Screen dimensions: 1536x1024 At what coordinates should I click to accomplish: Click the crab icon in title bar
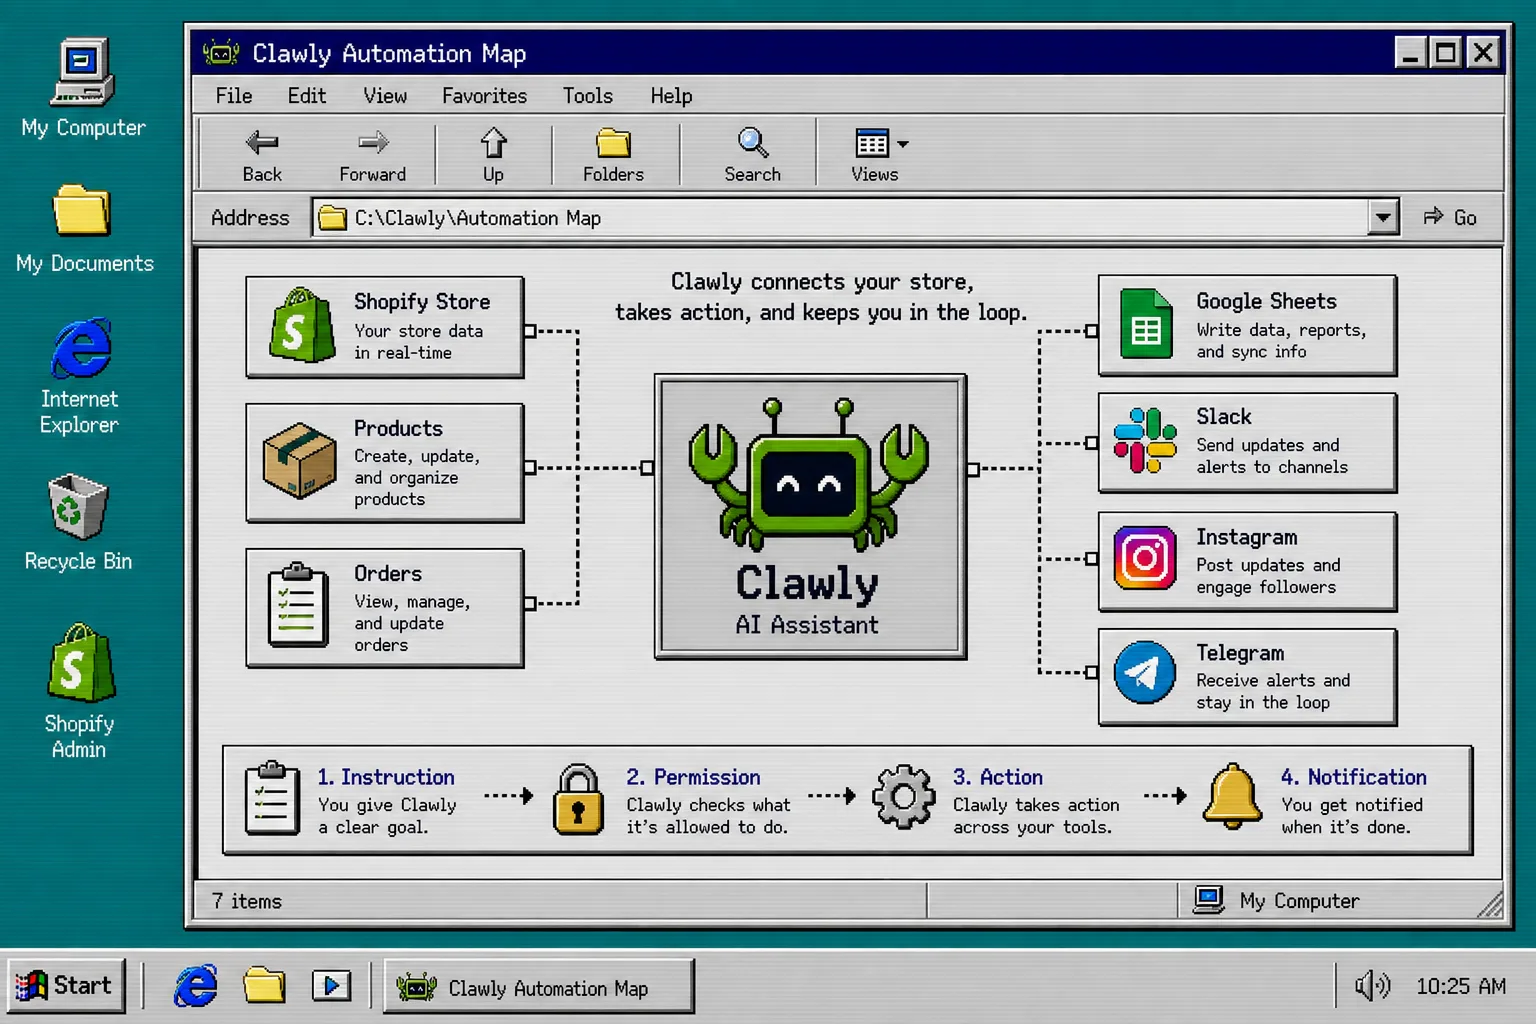(221, 52)
